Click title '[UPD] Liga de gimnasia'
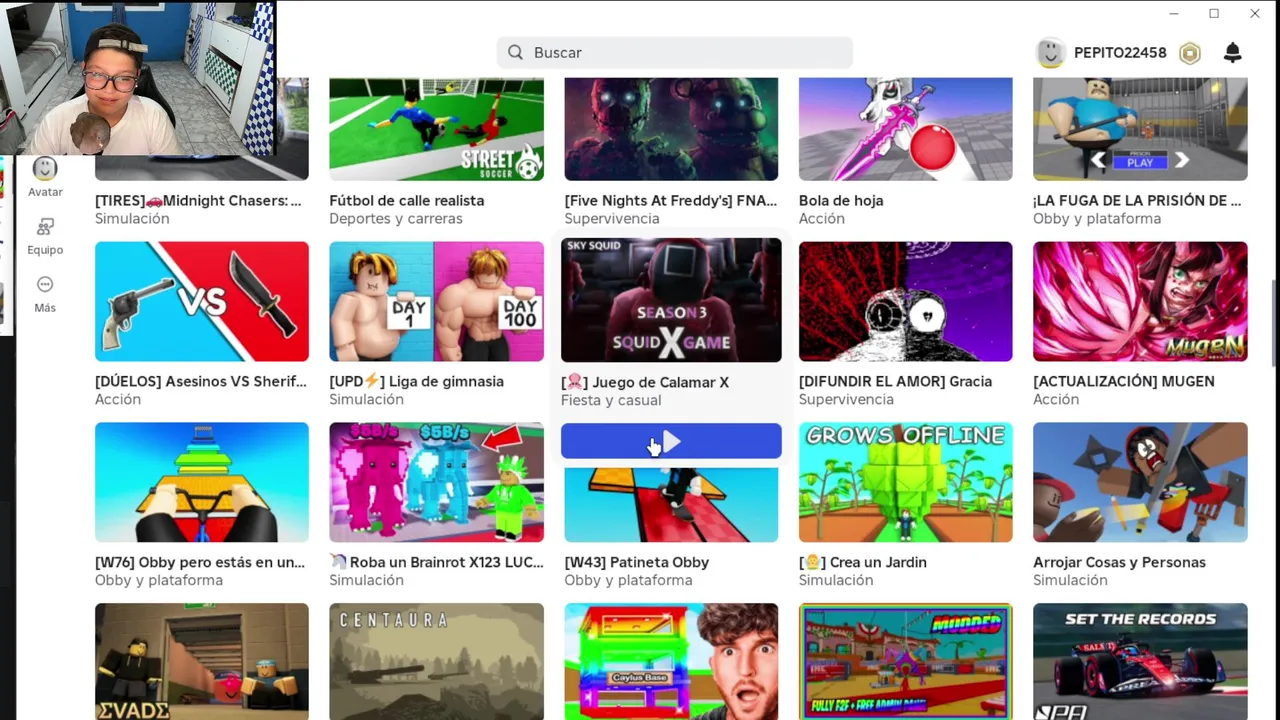The image size is (1280, 720). pyautogui.click(x=417, y=381)
